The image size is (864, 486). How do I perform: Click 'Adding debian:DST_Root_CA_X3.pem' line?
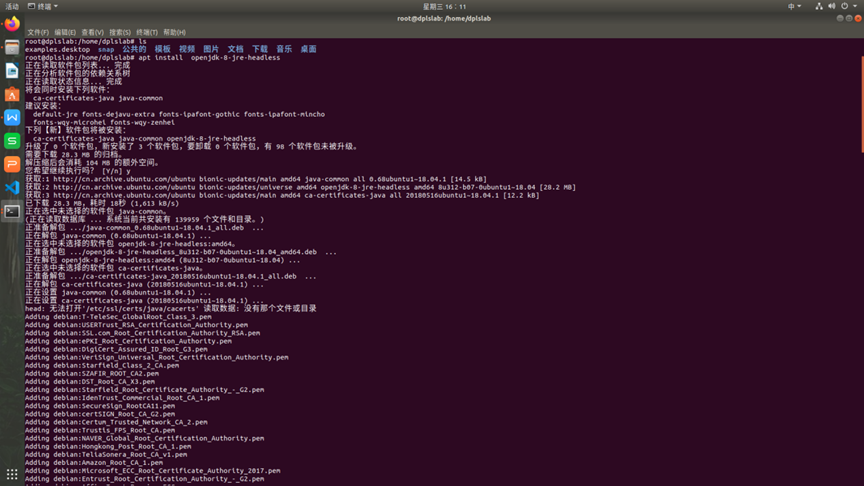click(90, 381)
